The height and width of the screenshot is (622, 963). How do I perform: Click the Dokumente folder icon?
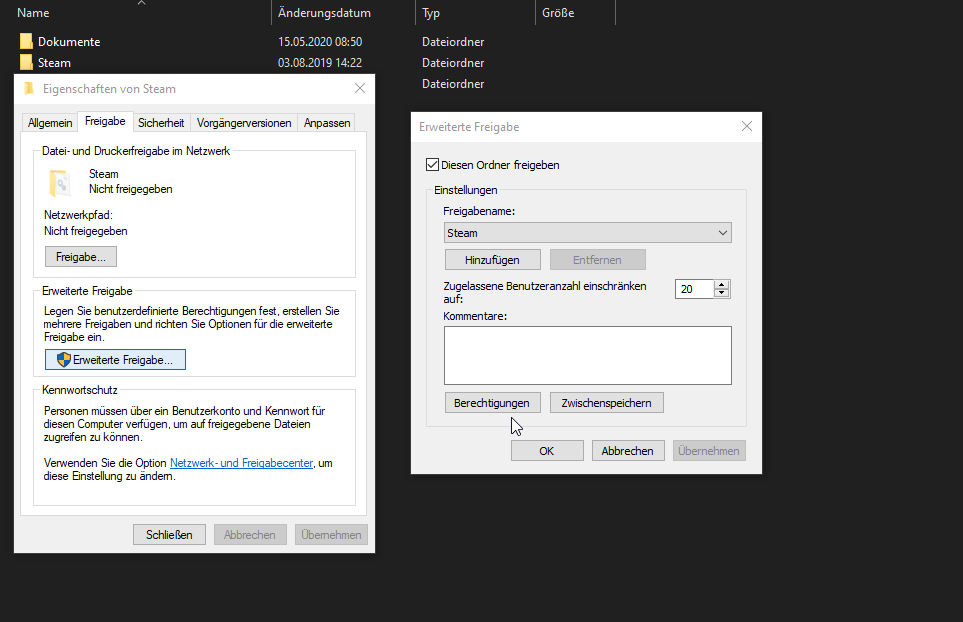point(26,42)
